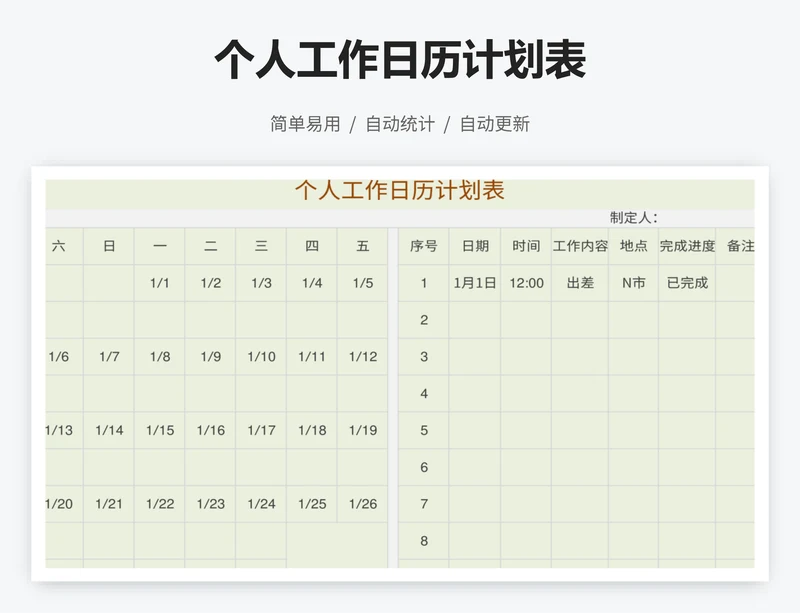Click serial number 1 in 序号 column

coord(423,283)
